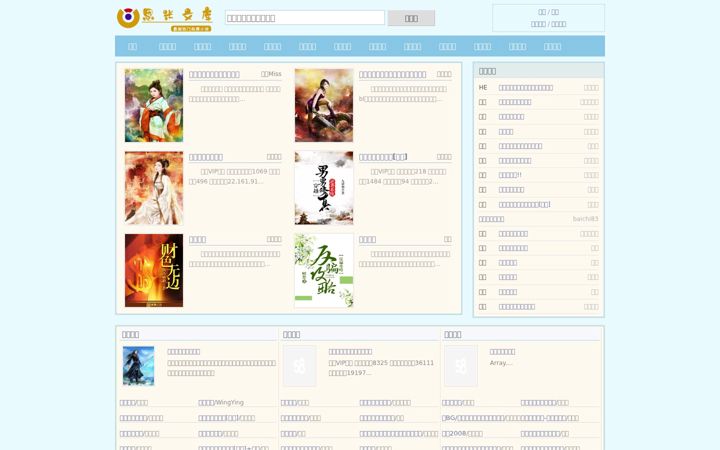Open the book cover of woman in green hanfu
Image resolution: width=720 pixels, height=450 pixels.
click(154, 106)
